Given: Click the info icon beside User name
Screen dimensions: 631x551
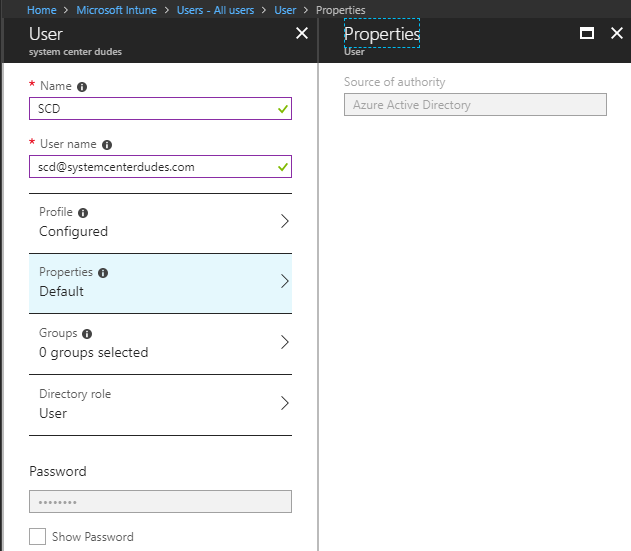Looking at the screenshot, I should tap(107, 145).
